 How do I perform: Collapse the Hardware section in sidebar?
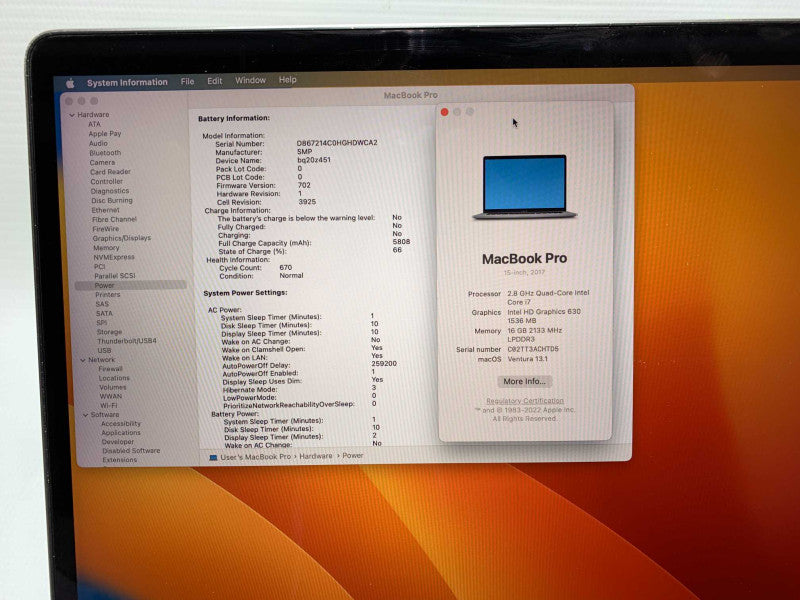72,115
